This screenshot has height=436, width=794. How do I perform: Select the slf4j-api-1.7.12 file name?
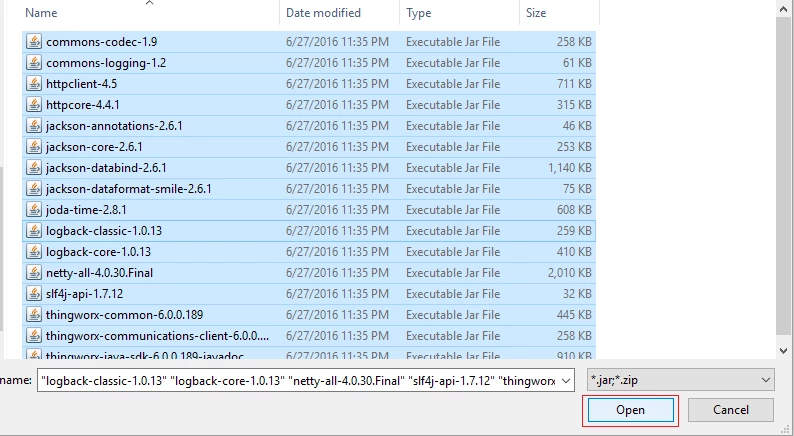[84, 294]
